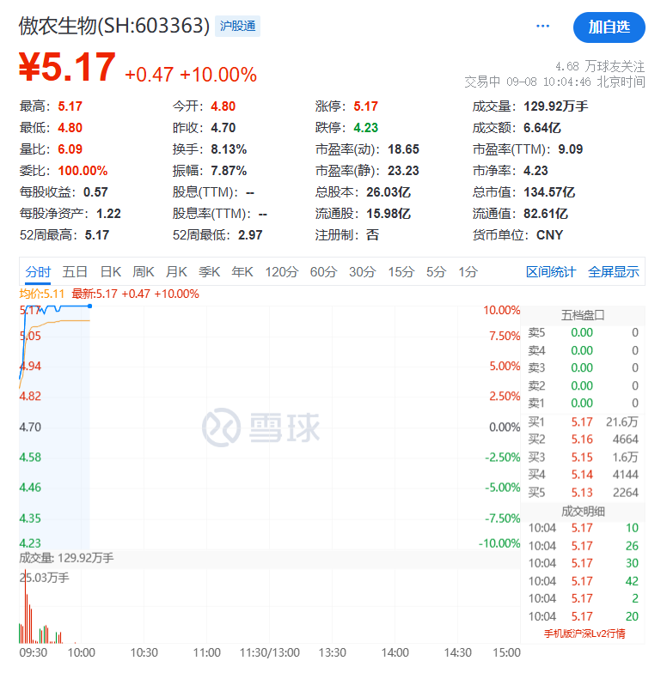Select the 年K chart tab

pyautogui.click(x=243, y=272)
